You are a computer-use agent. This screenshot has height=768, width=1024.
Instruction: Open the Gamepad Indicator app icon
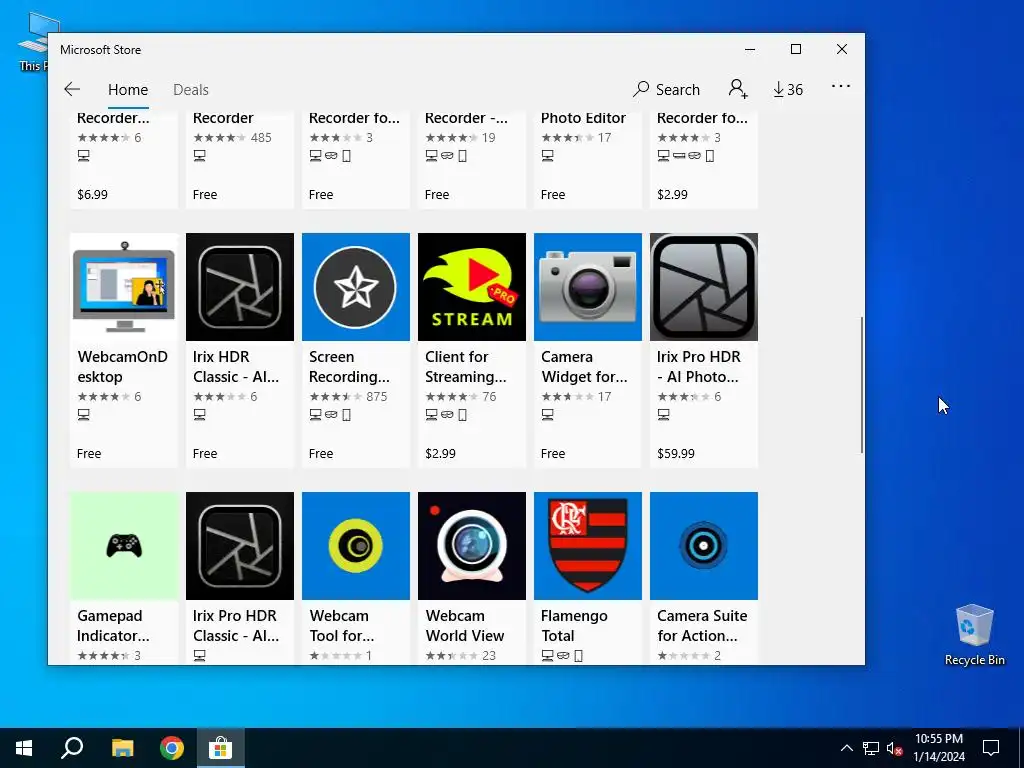tap(124, 546)
